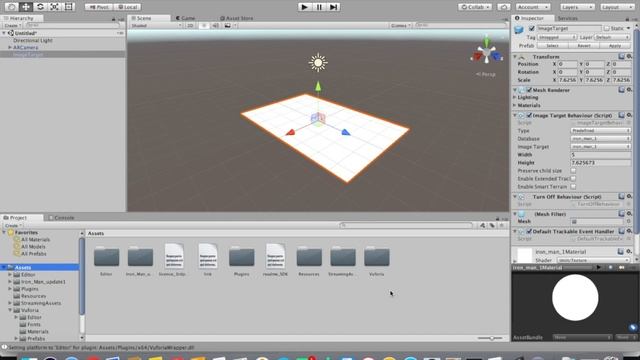
Task: Toggle Default Trackable Event Handler checkbox
Action: (x=529, y=231)
